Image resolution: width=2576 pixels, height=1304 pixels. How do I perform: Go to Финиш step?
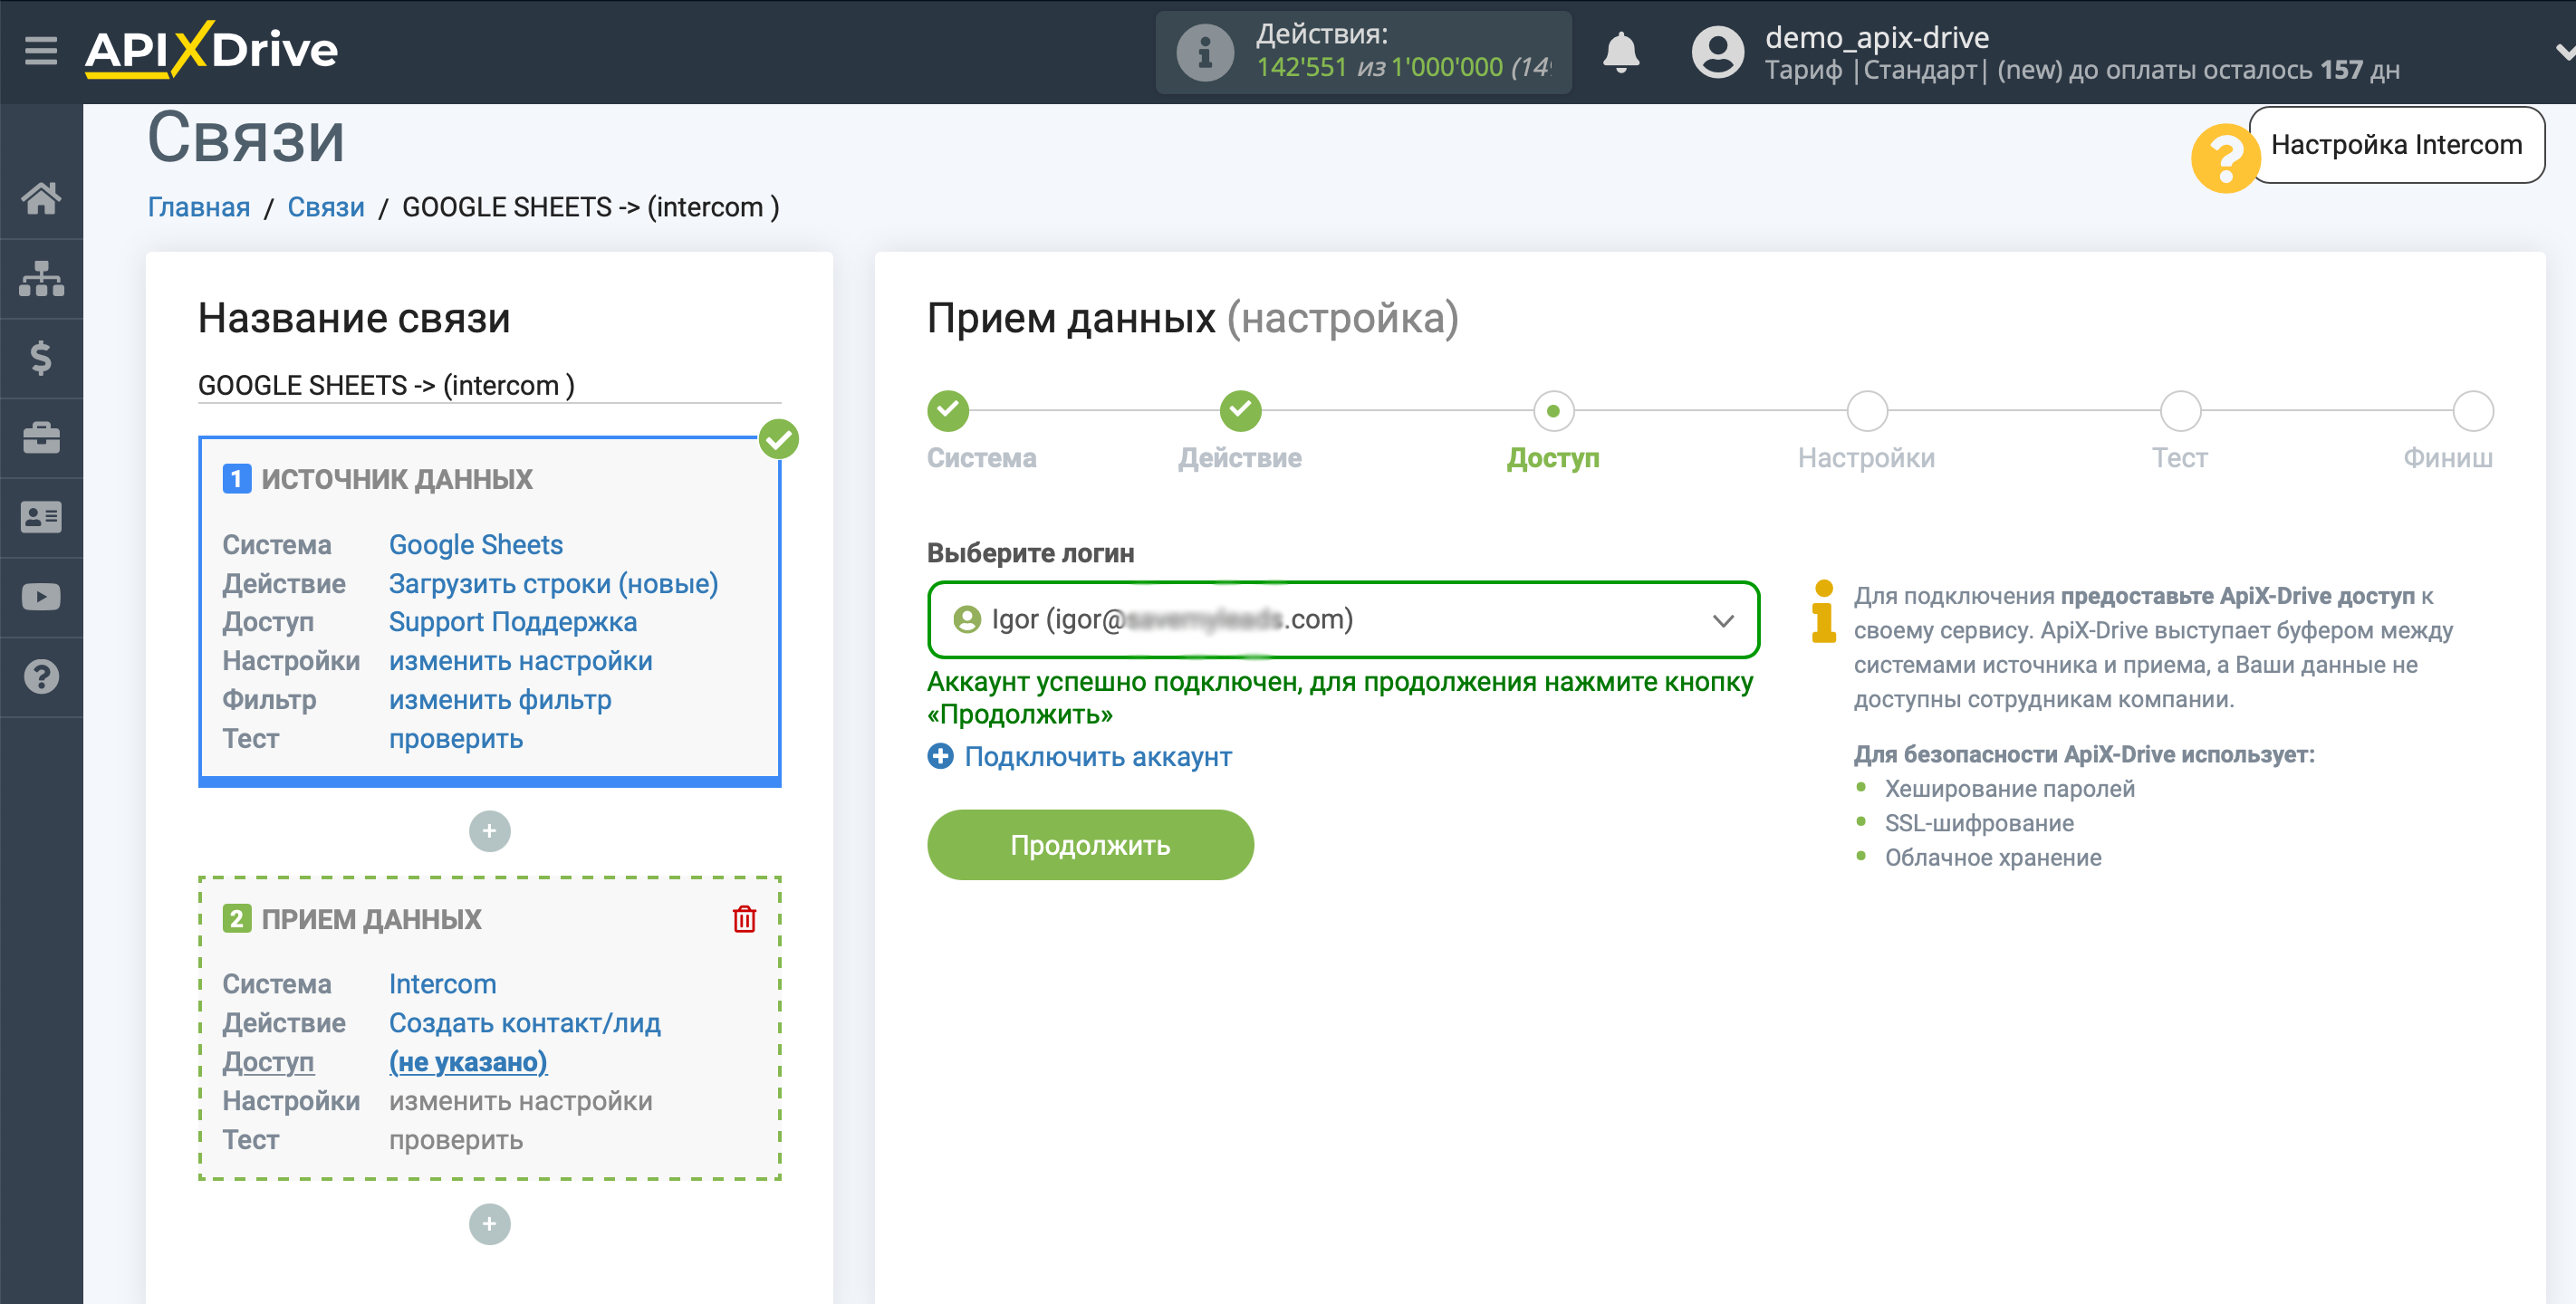pyautogui.click(x=2473, y=410)
